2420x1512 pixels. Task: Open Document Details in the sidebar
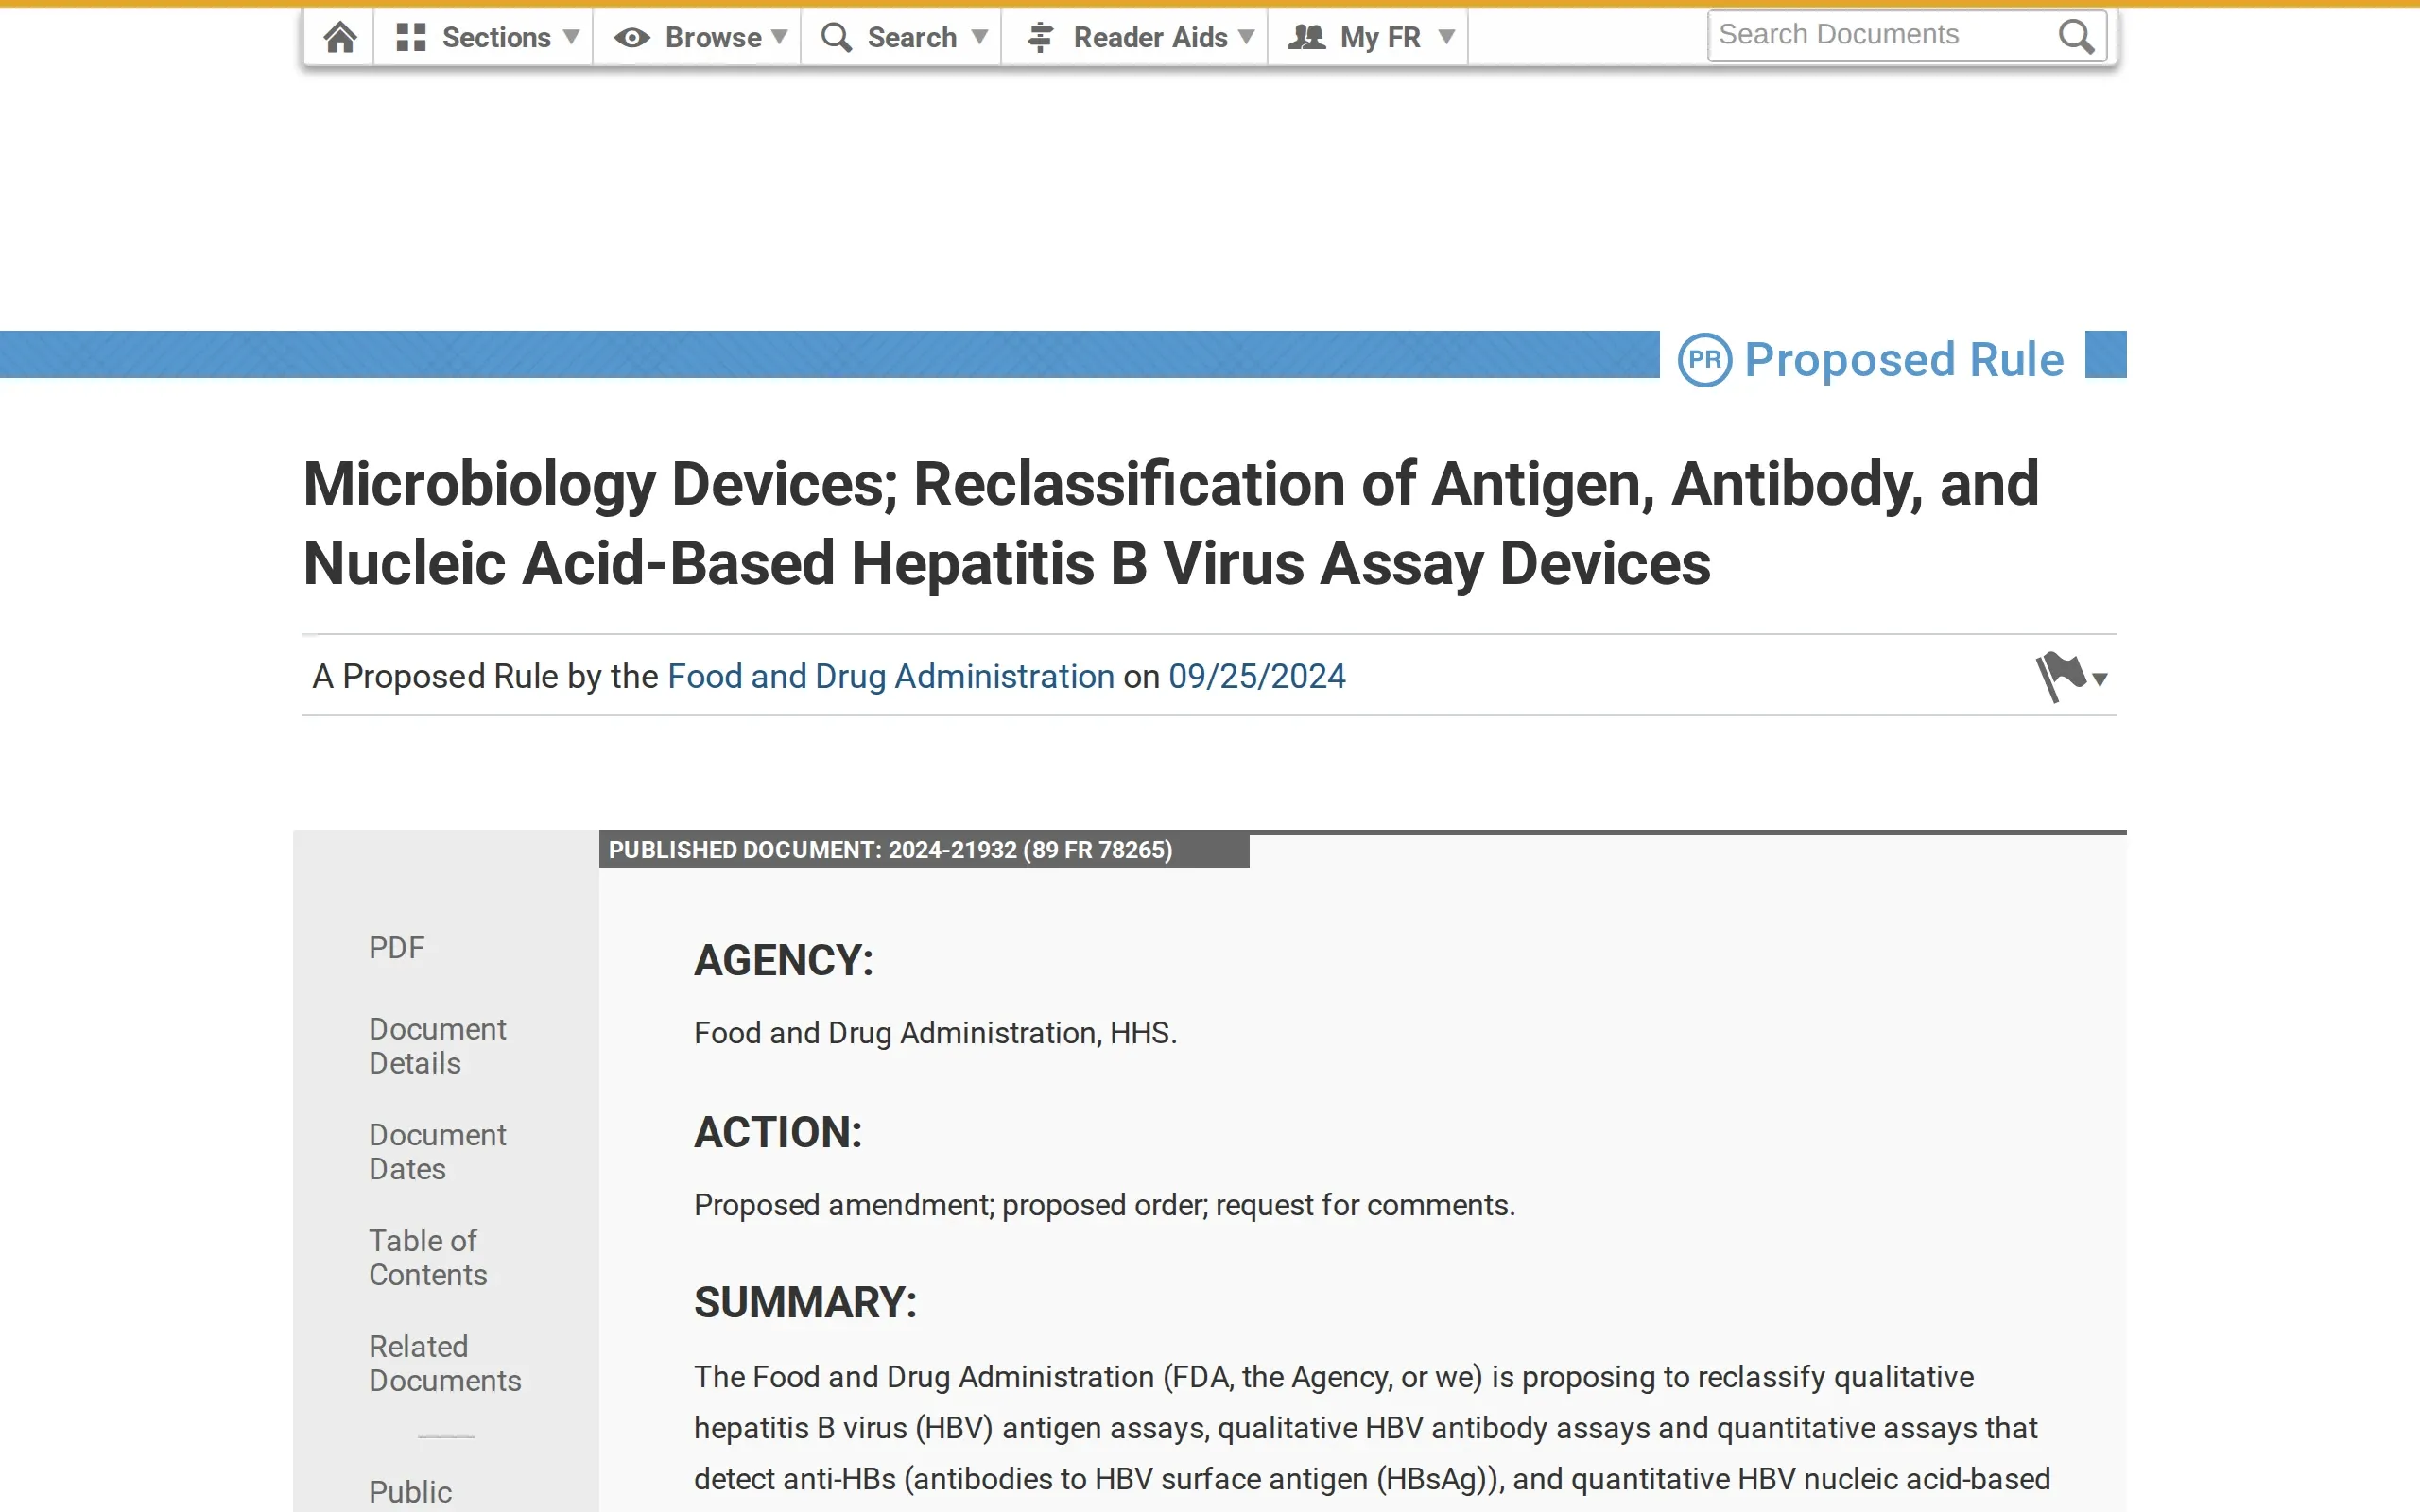(438, 1046)
